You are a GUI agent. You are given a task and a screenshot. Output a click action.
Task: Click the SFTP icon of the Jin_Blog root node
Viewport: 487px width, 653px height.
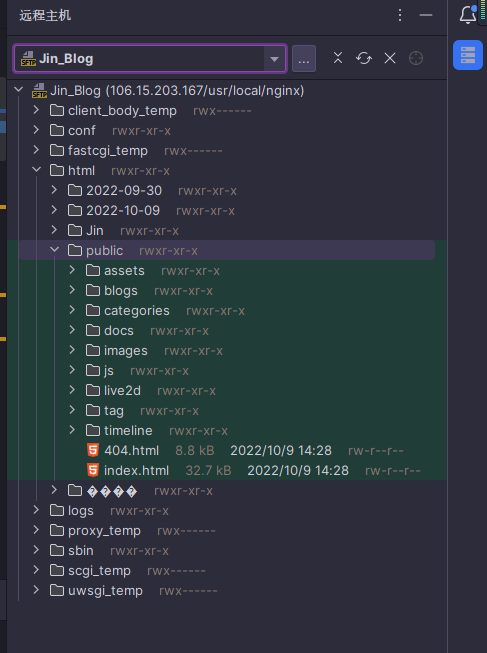(39, 91)
